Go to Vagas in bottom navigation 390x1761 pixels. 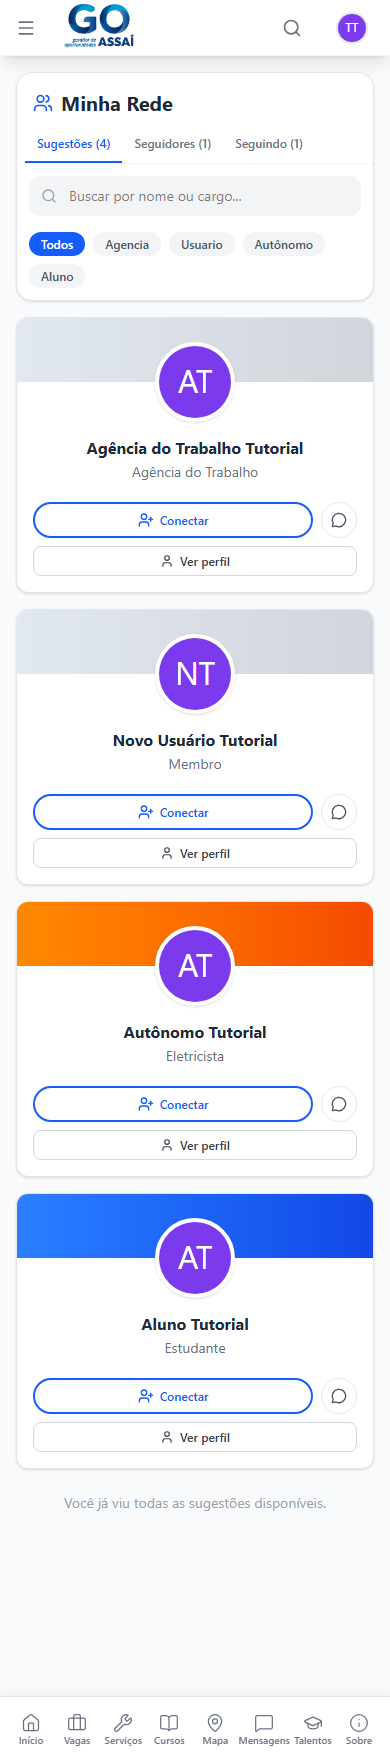[77, 1729]
